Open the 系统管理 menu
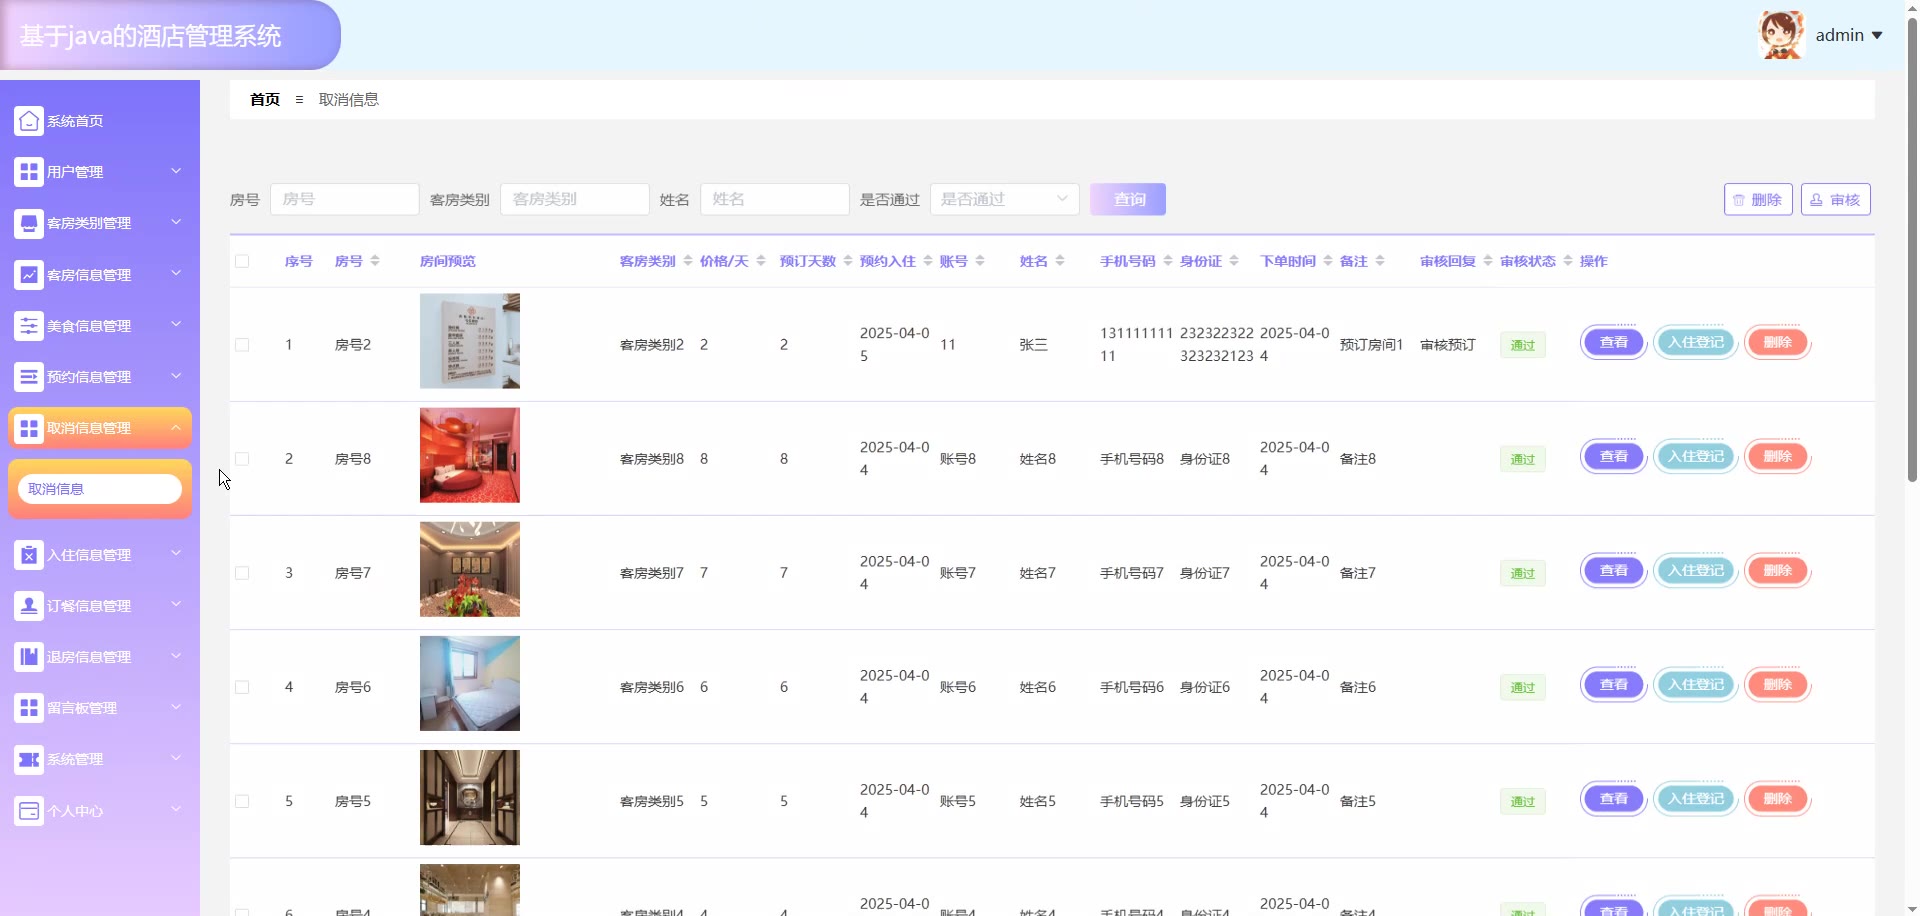 click(x=100, y=760)
